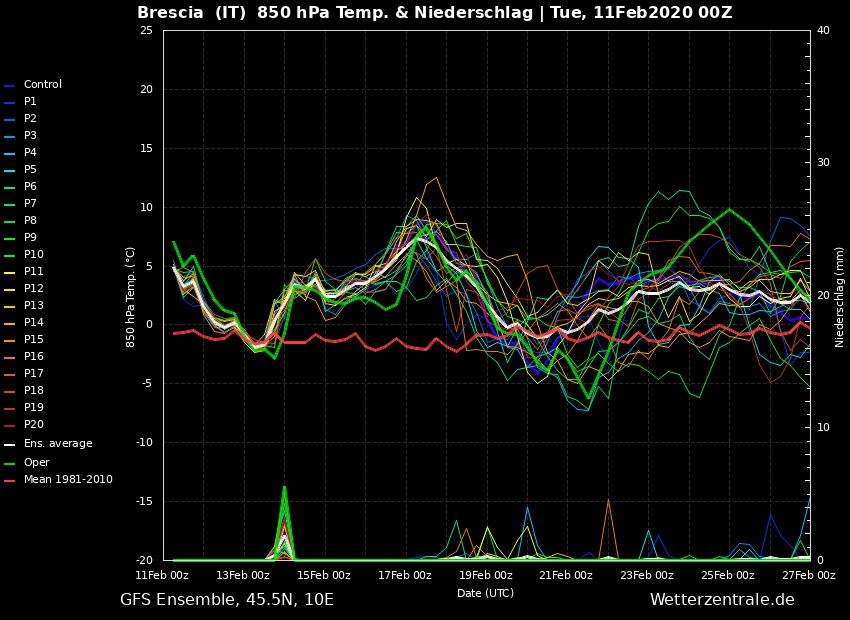Screen dimensions: 850x620
Task: Click the 15Feb 00z x-axis label
Action: (x=324, y=575)
